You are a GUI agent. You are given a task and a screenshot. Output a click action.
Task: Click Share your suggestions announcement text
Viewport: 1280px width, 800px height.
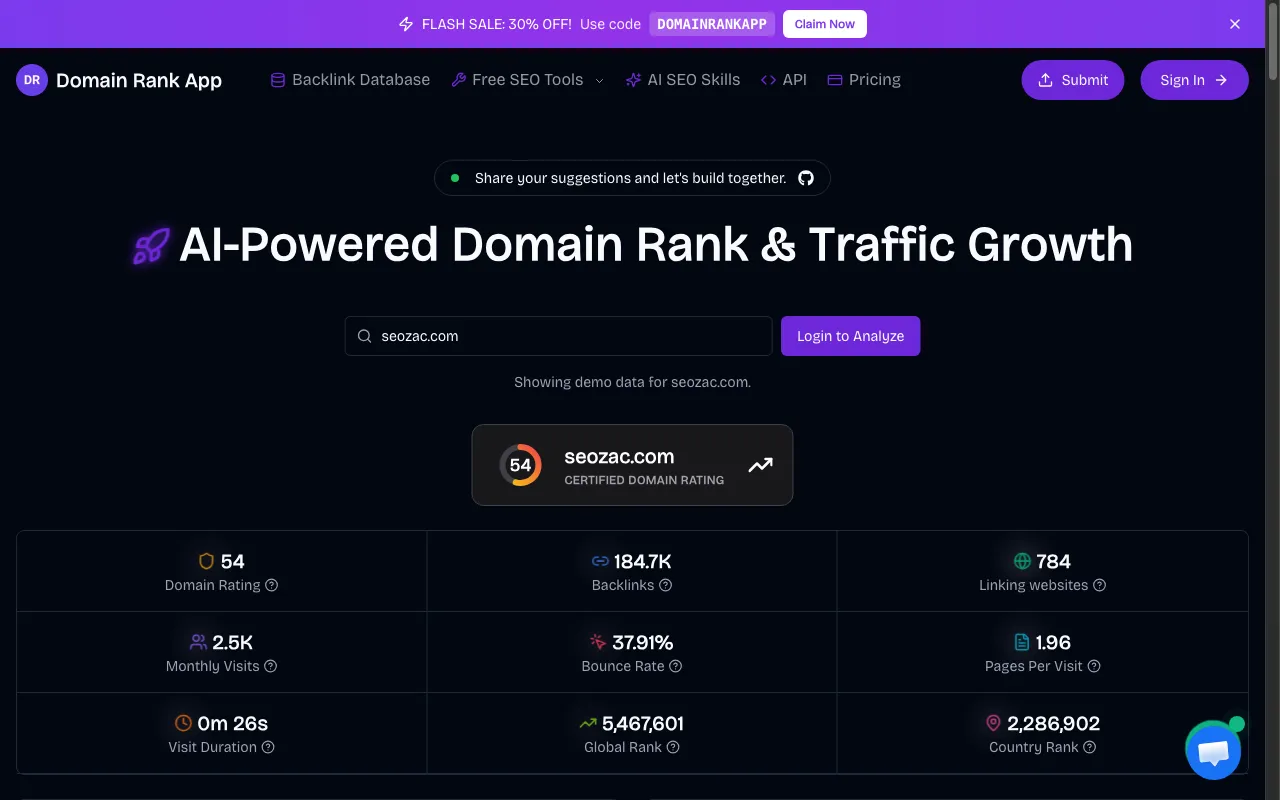pyautogui.click(x=630, y=178)
